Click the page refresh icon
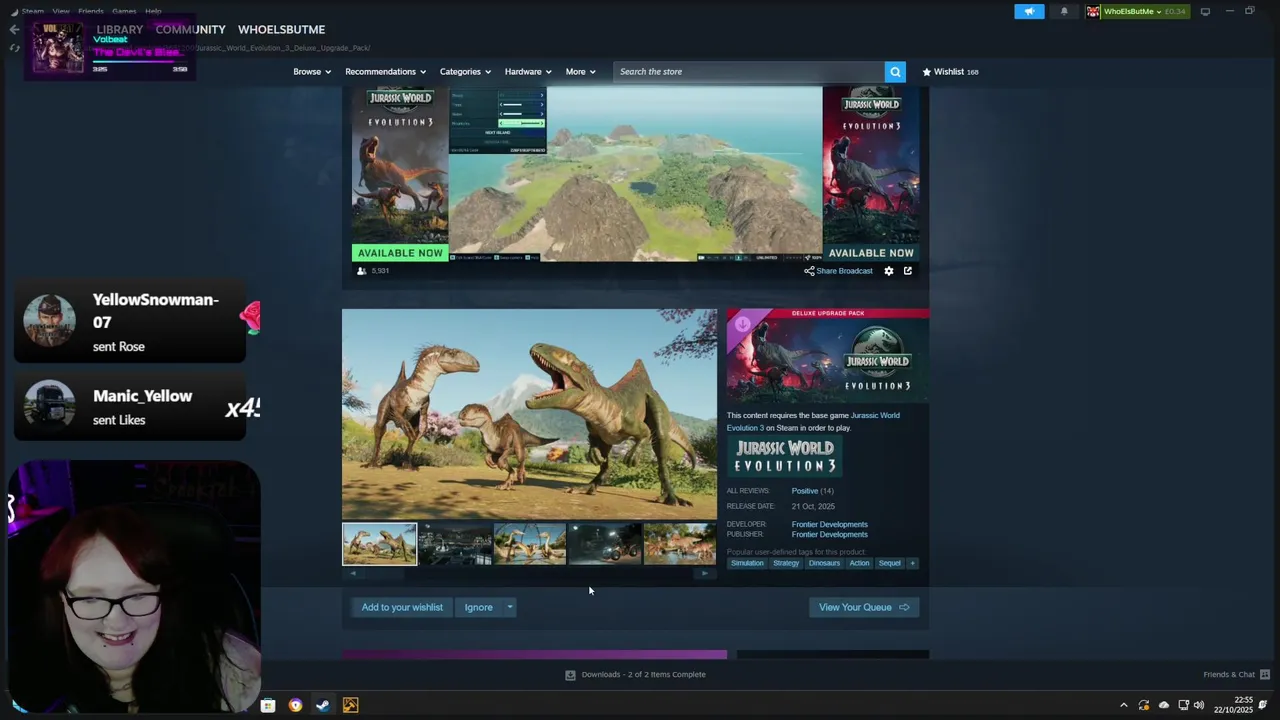The height and width of the screenshot is (720, 1280). pos(14,47)
